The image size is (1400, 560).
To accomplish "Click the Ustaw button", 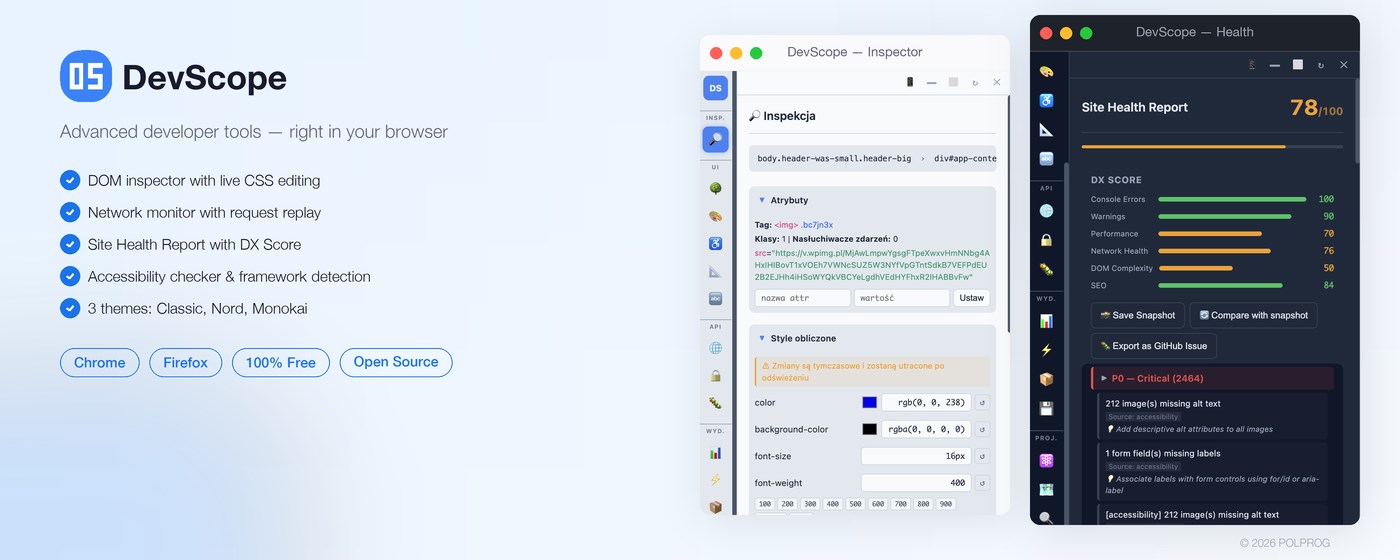I will pyautogui.click(x=971, y=298).
